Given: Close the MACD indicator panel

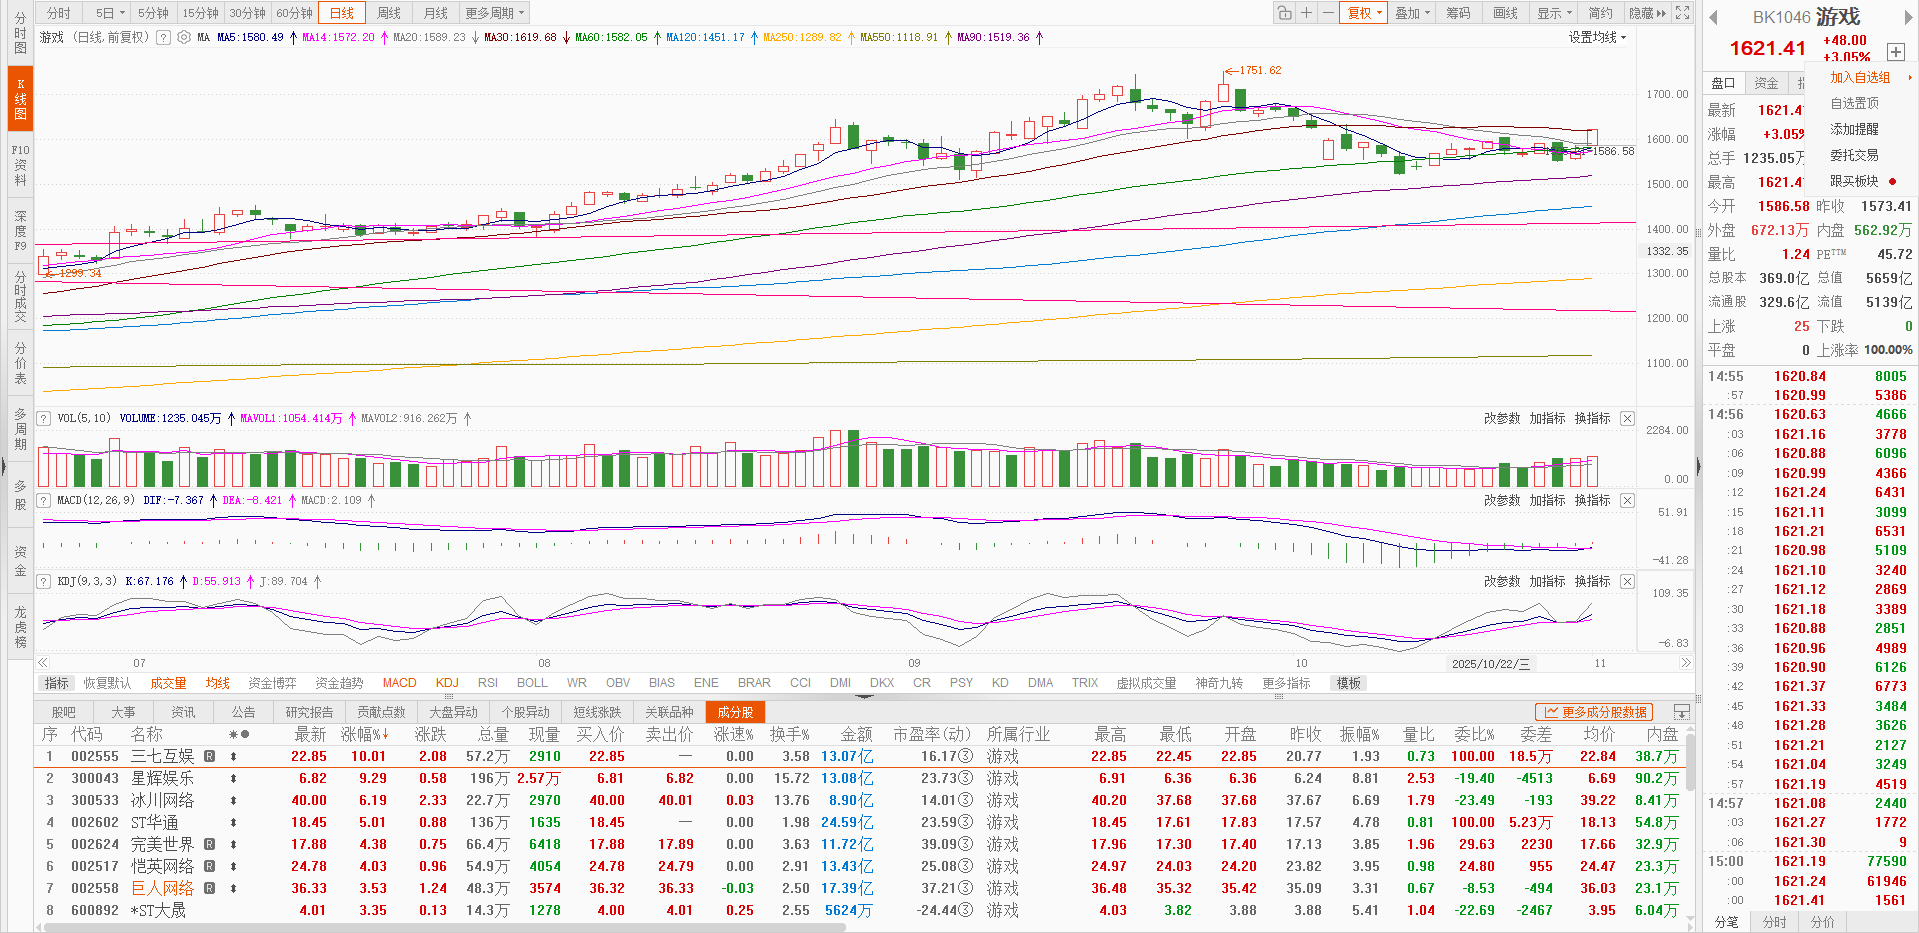Looking at the screenshot, I should point(1627,500).
